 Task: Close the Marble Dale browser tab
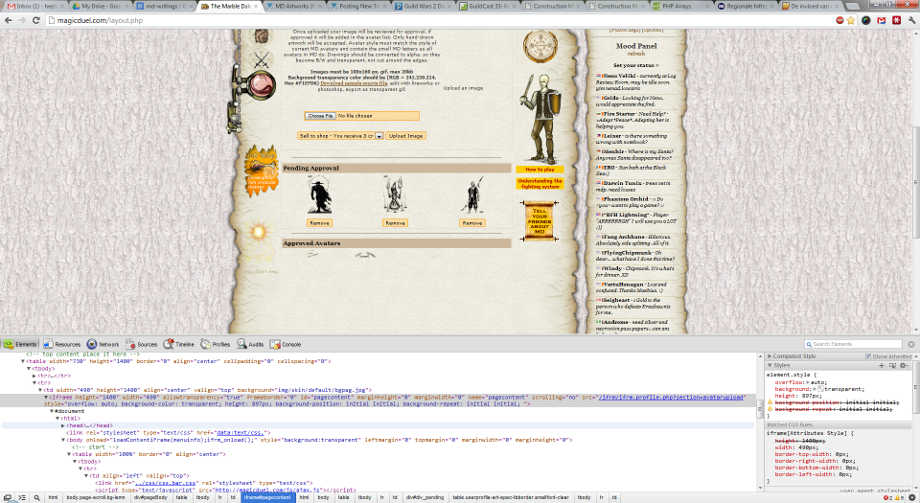point(255,6)
